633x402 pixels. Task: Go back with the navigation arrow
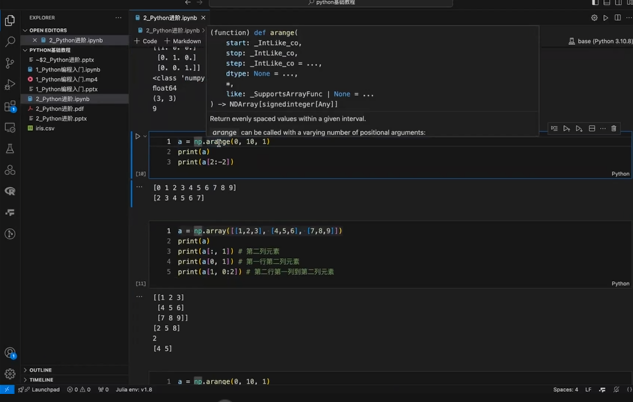click(x=188, y=2)
